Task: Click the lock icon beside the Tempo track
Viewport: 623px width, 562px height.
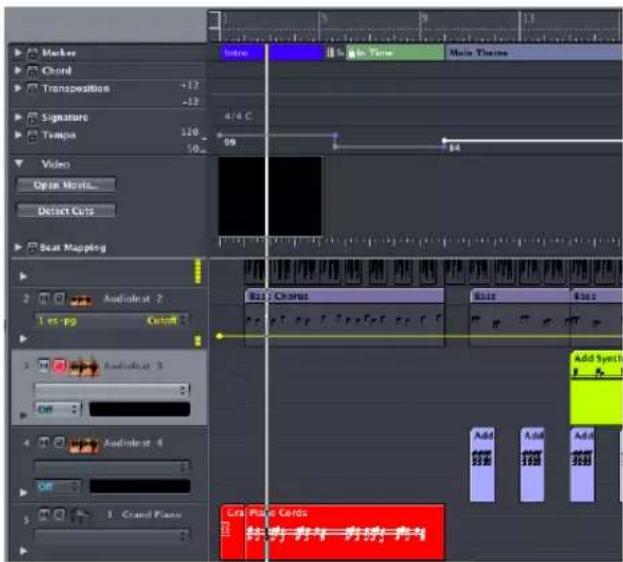Action: coord(32,135)
